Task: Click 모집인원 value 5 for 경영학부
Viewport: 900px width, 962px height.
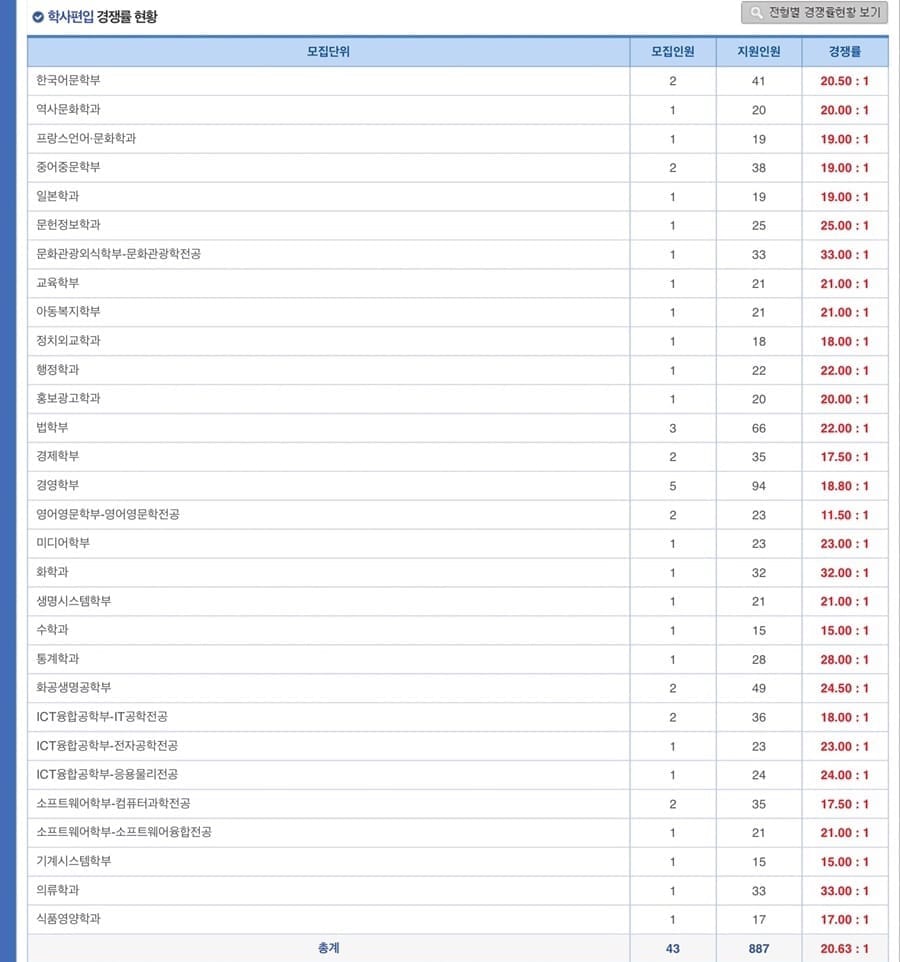Action: (672, 486)
